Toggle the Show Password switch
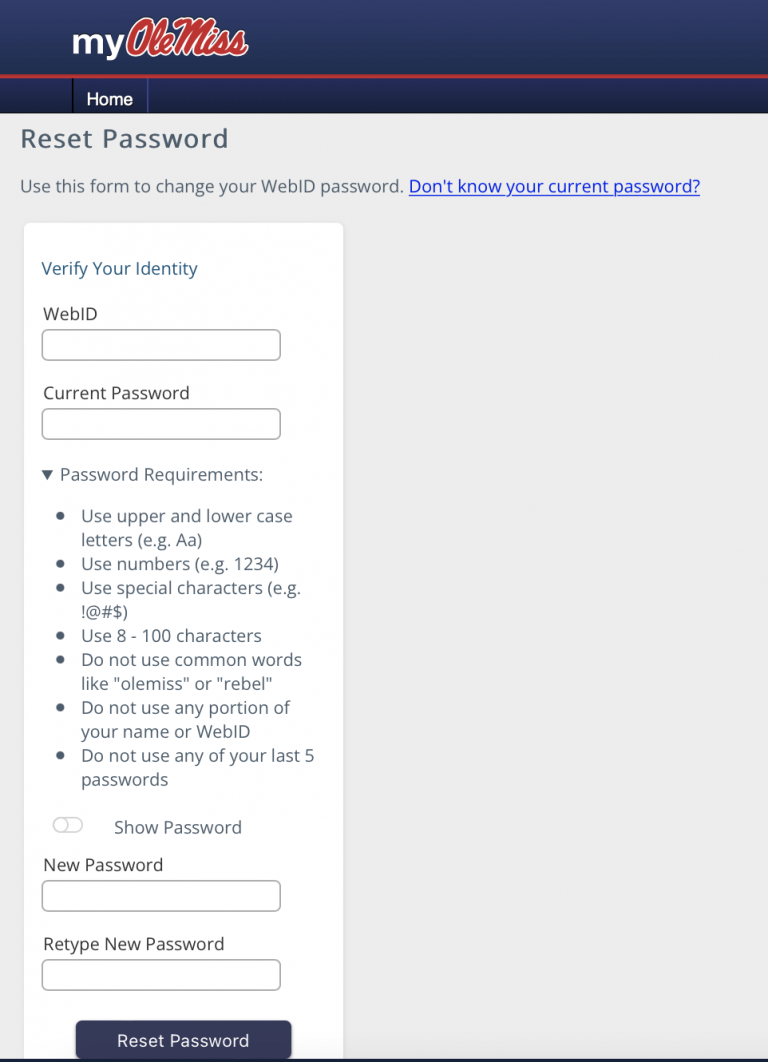The width and height of the screenshot is (768, 1062). (68, 825)
